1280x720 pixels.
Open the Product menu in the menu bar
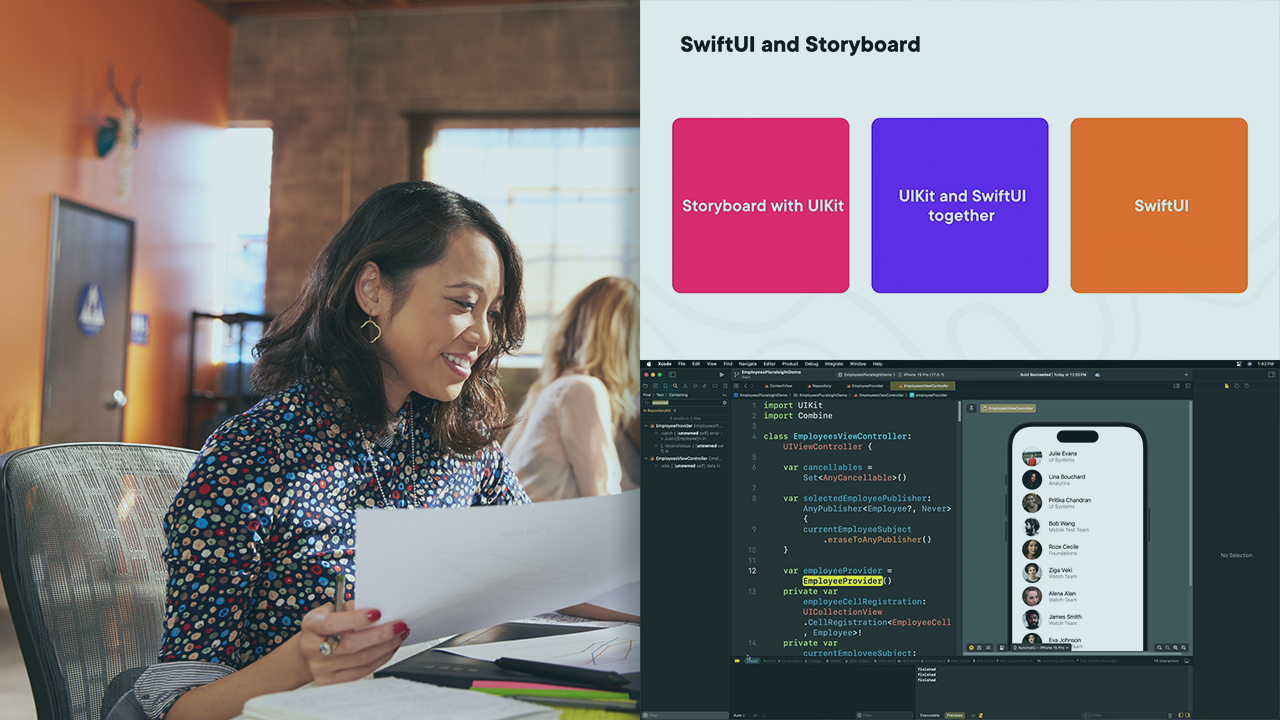click(790, 364)
